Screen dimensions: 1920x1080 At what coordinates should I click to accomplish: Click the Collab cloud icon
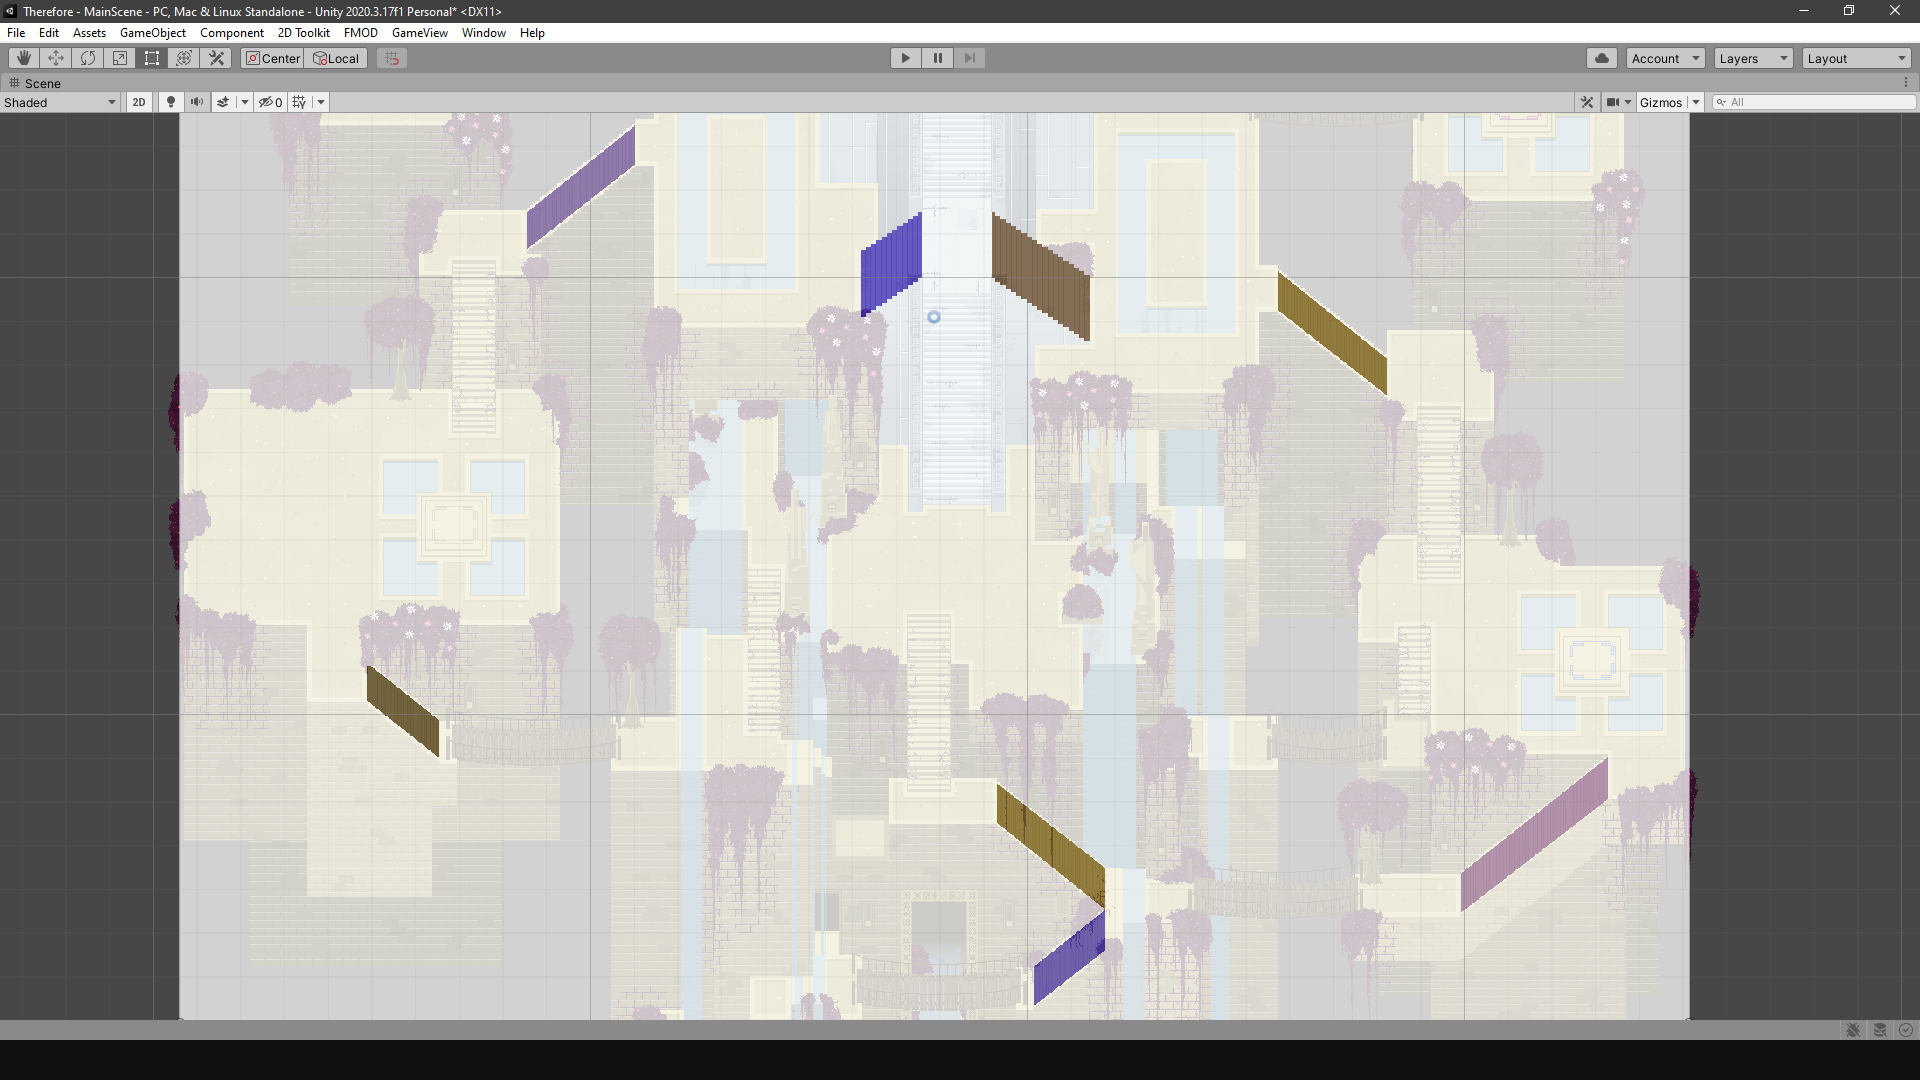(x=1601, y=58)
